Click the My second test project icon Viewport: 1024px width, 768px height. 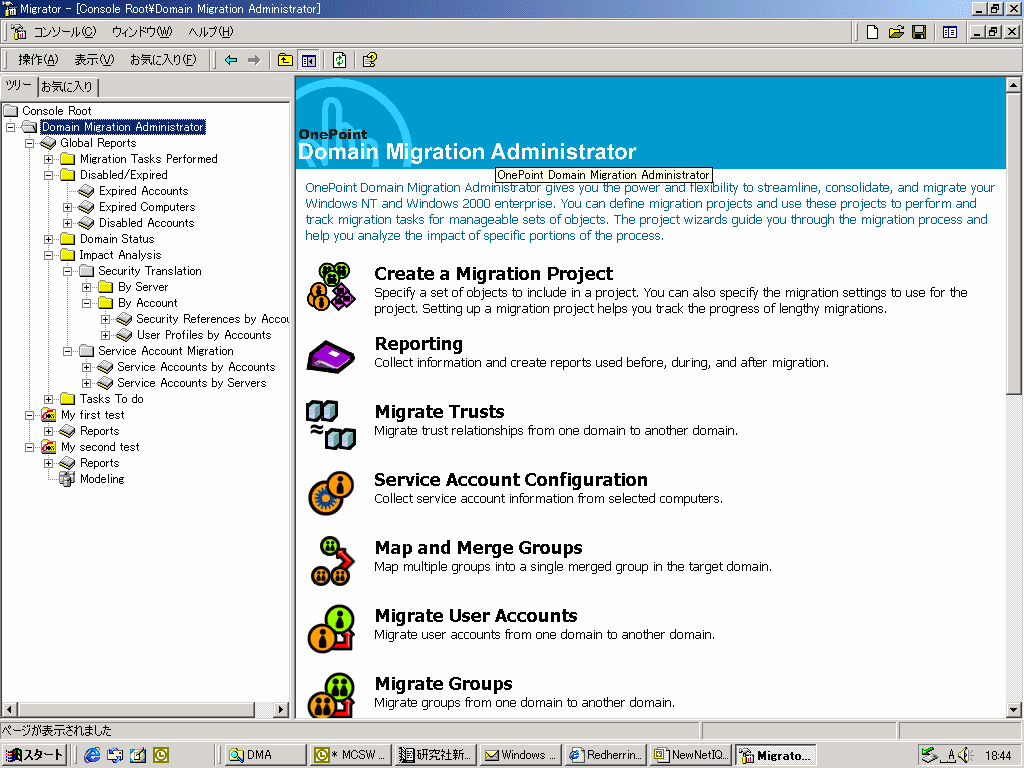click(48, 447)
